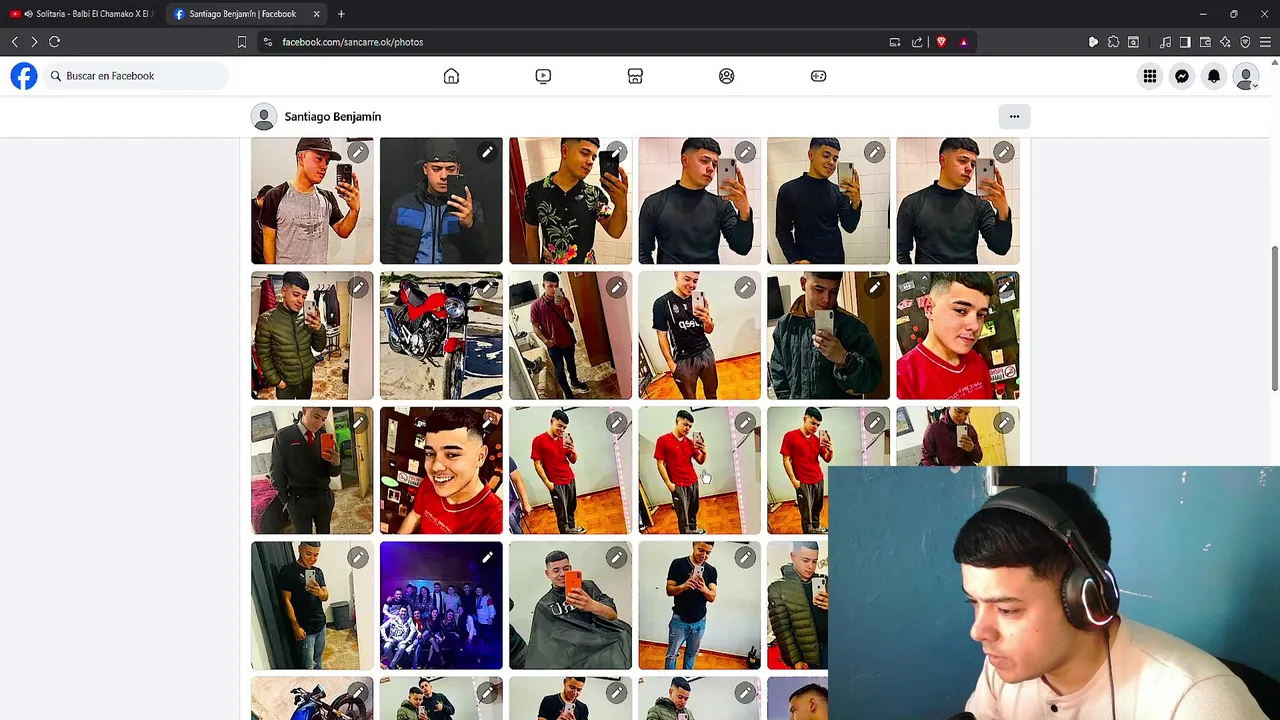Open the blue and black jacket selfie
This screenshot has width=1280, height=720.
(x=441, y=201)
